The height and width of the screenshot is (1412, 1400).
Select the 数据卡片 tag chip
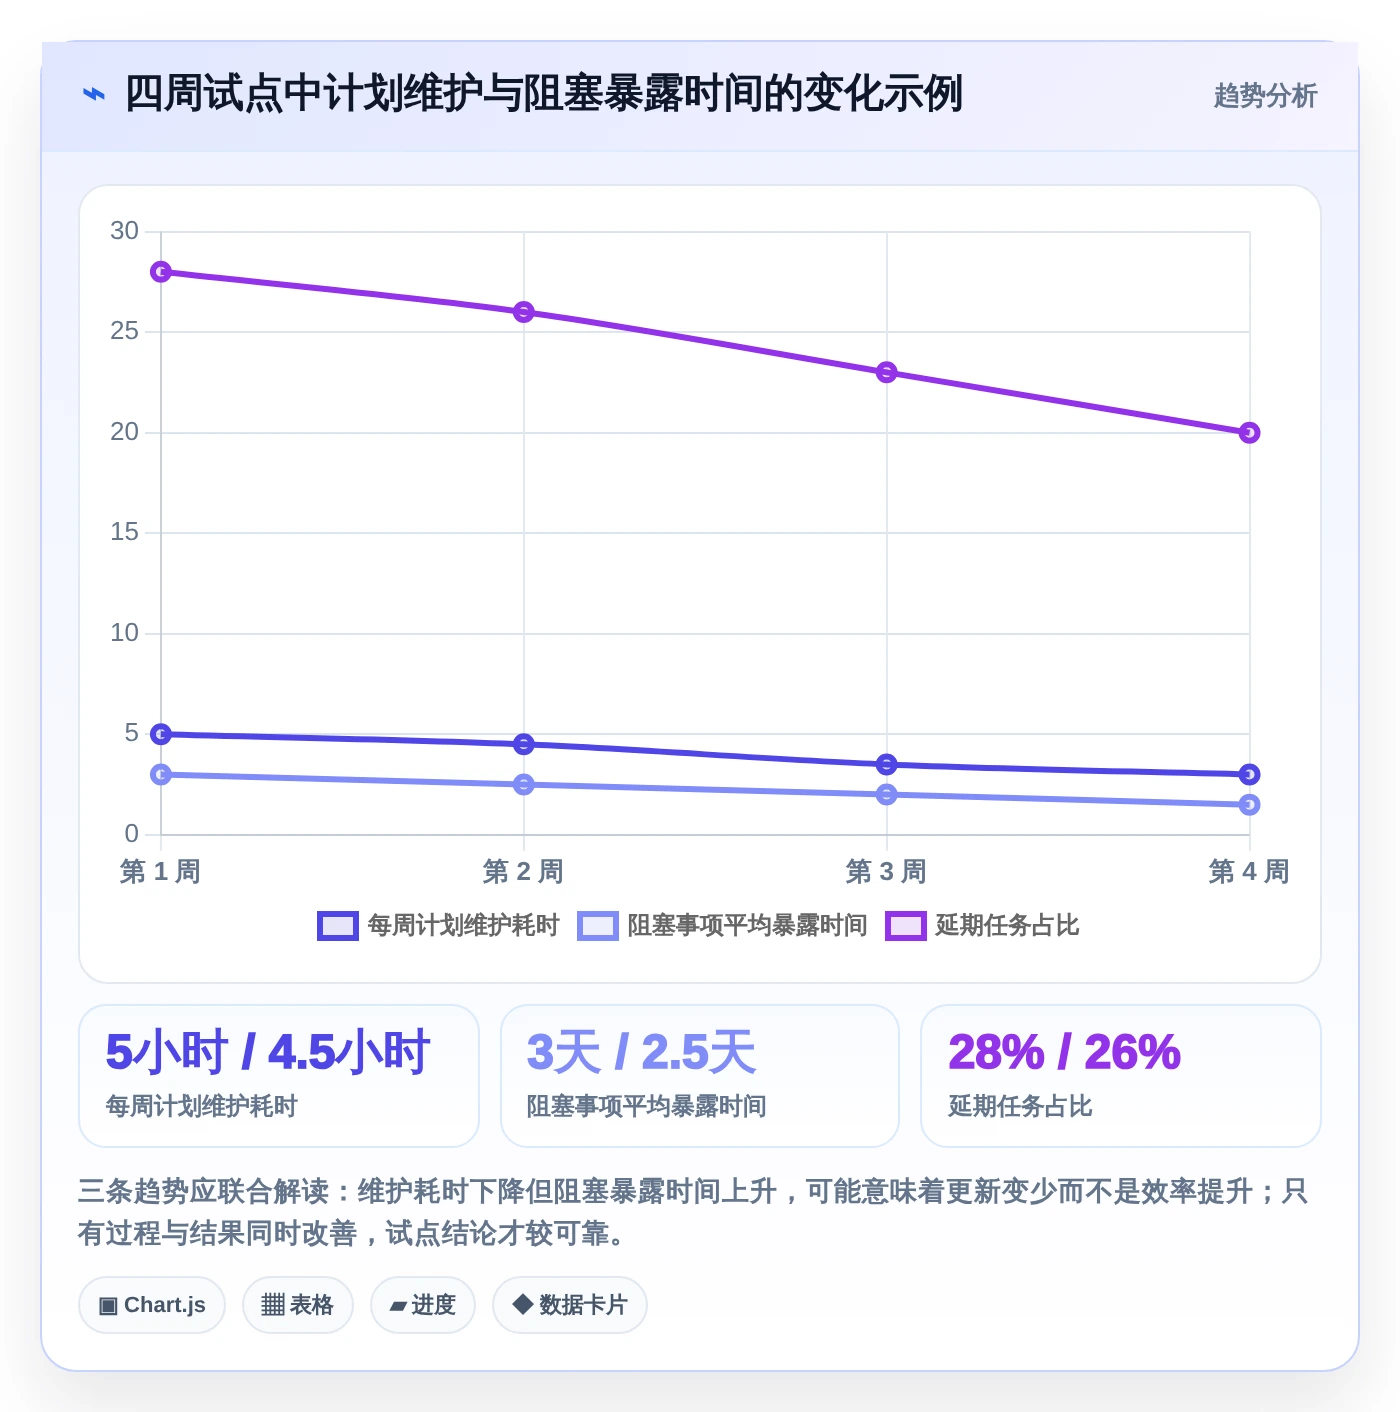pyautogui.click(x=570, y=1305)
